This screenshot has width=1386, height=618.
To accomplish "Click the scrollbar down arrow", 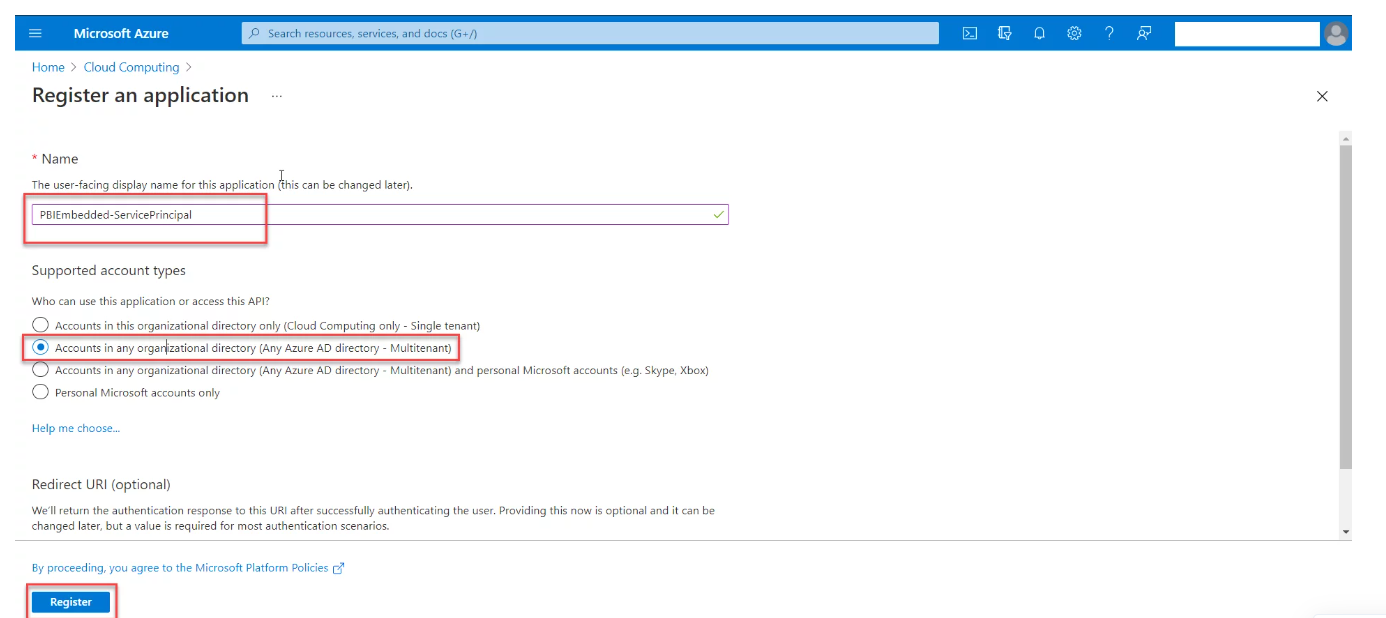I will click(1345, 531).
